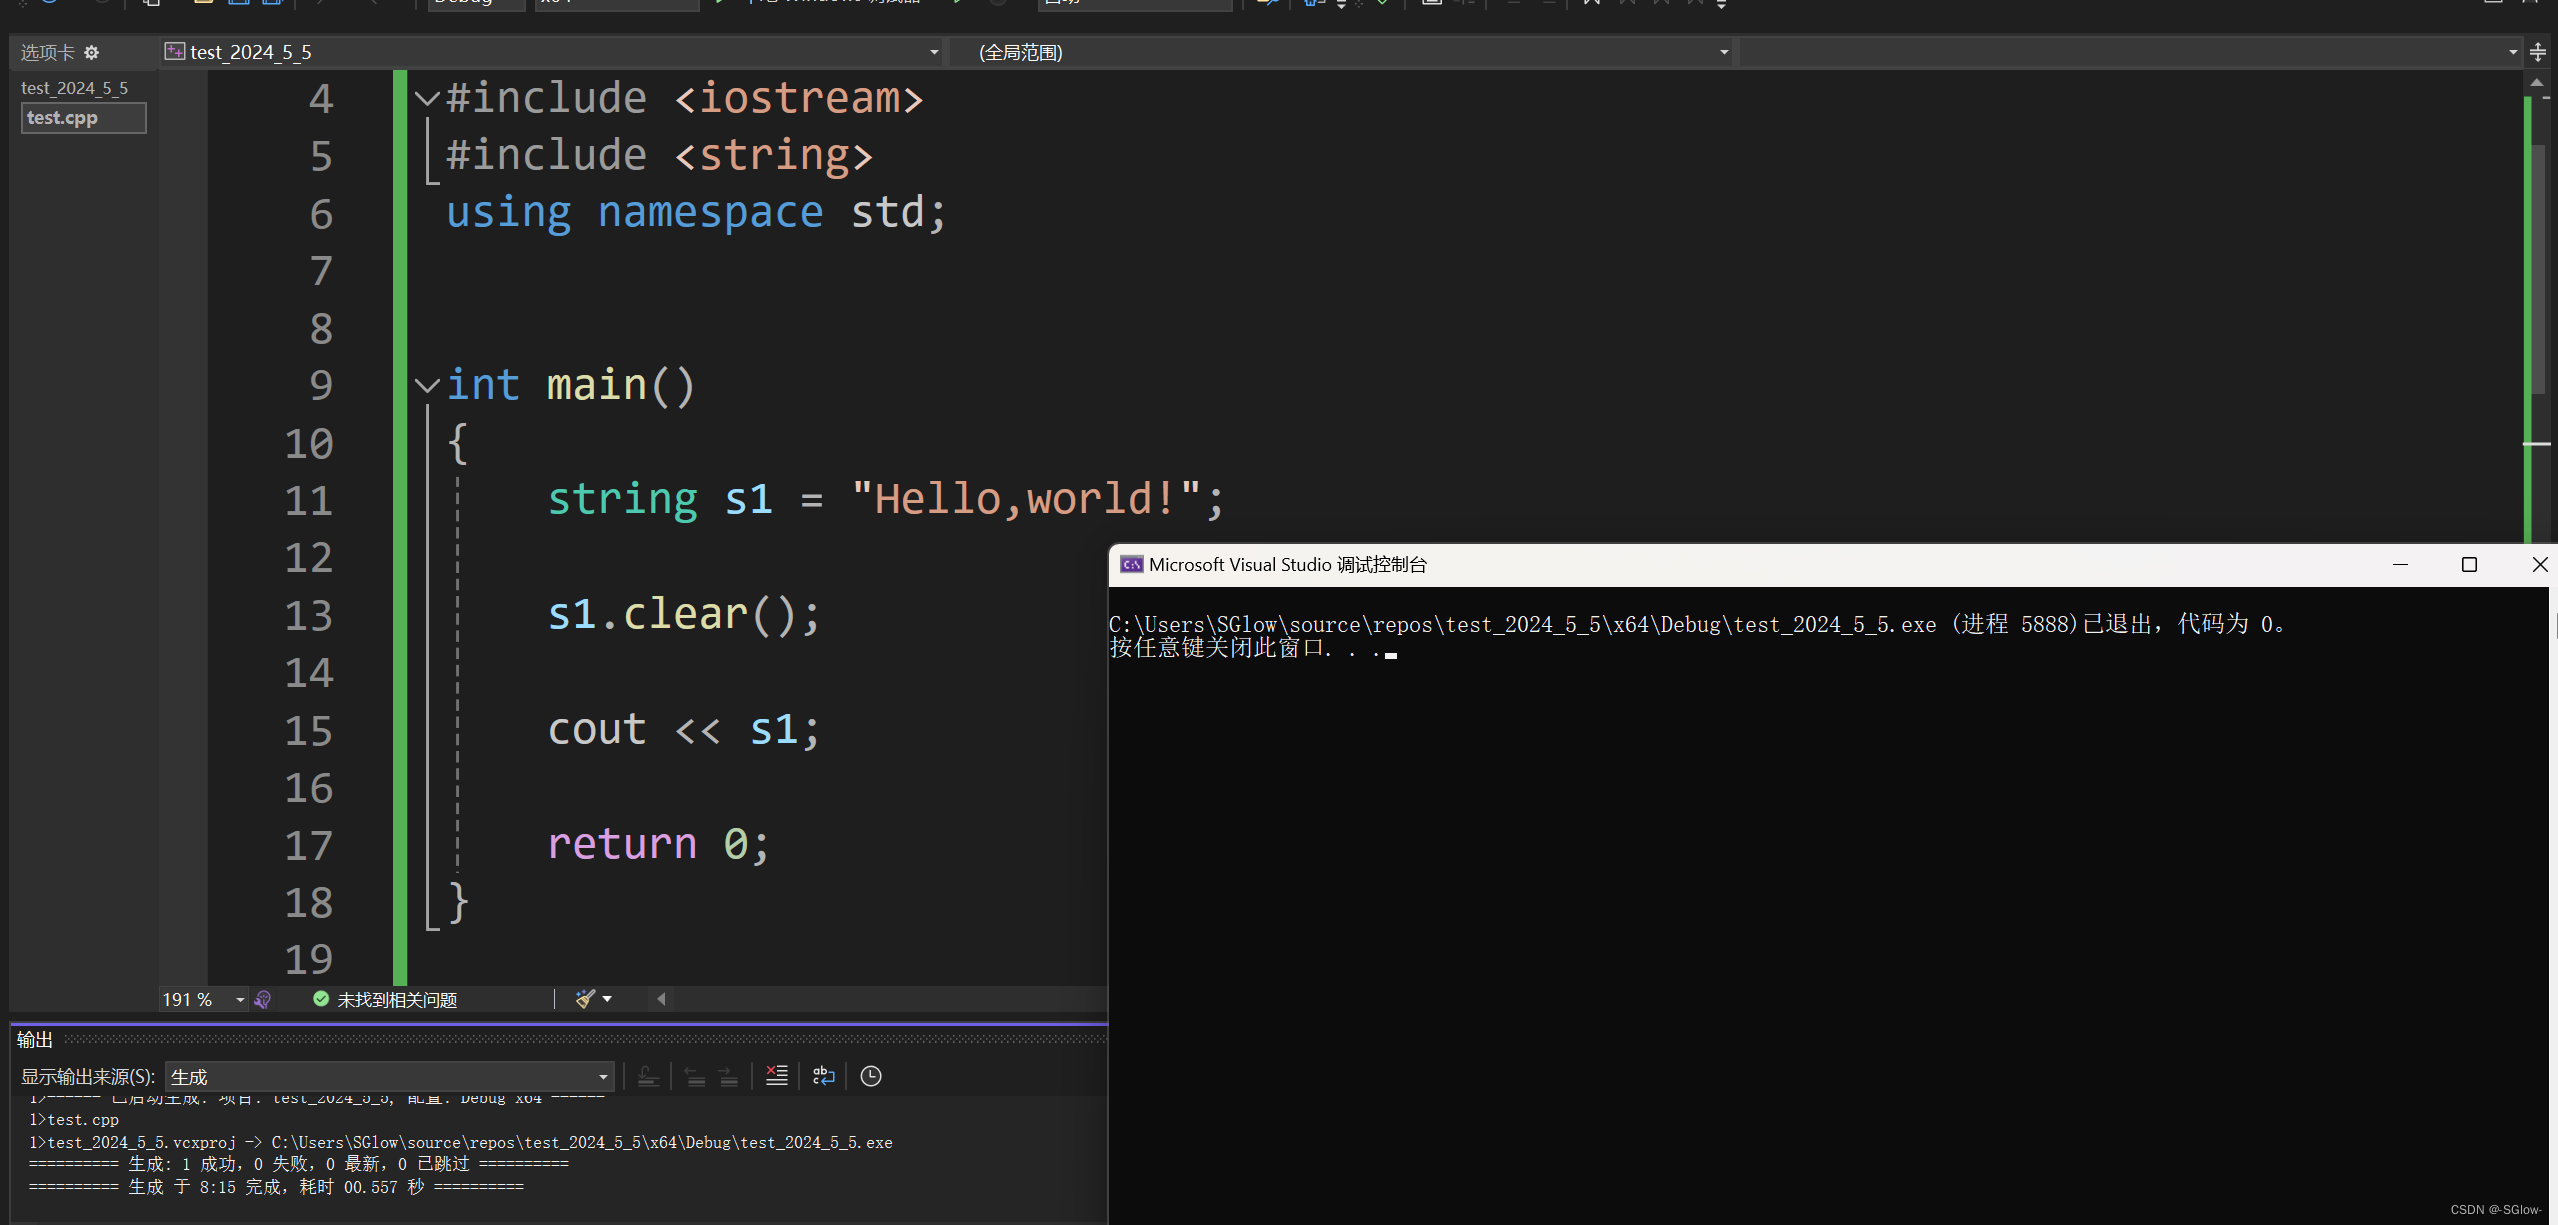Click the 未找到相关问题 status text
This screenshot has width=2558, height=1225.
click(397, 1000)
